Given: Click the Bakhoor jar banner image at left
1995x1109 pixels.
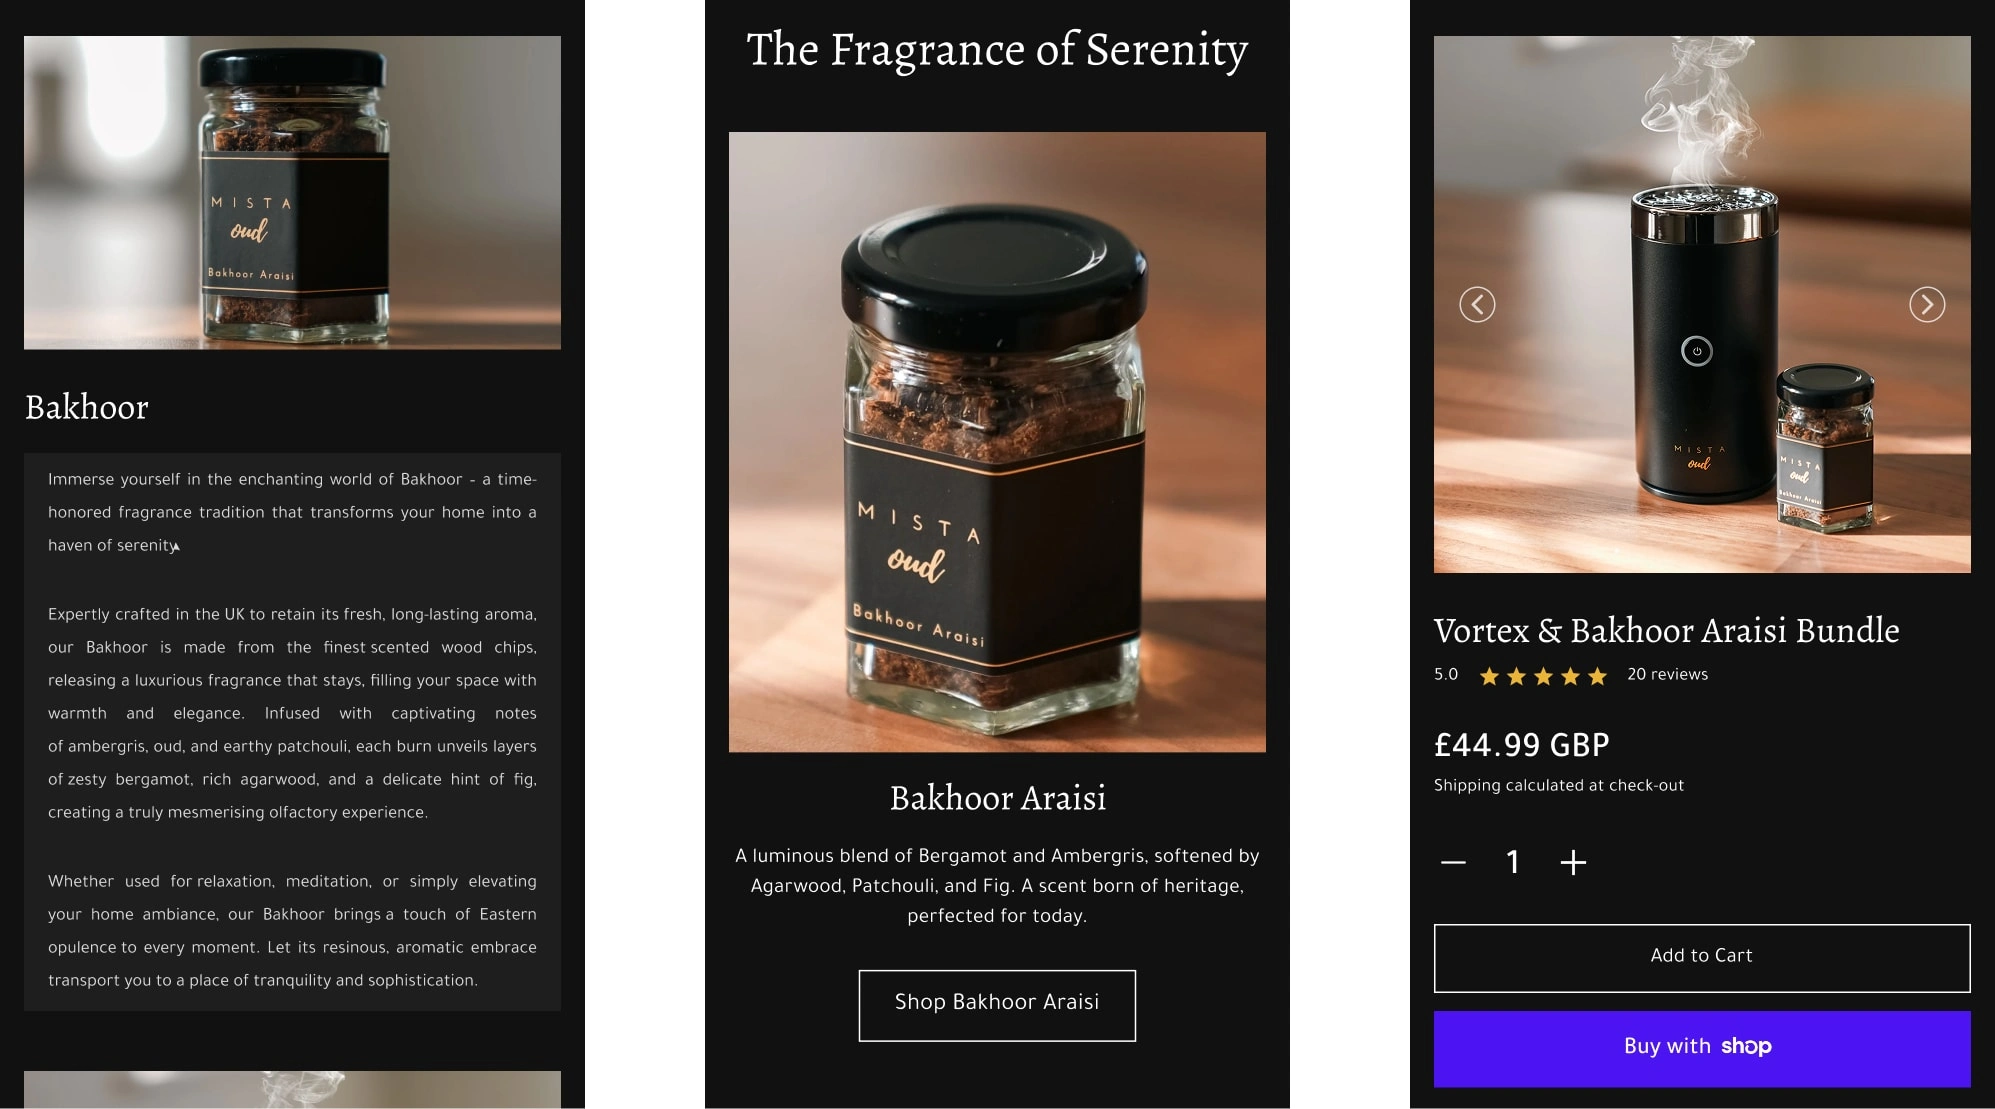Looking at the screenshot, I should [x=292, y=193].
